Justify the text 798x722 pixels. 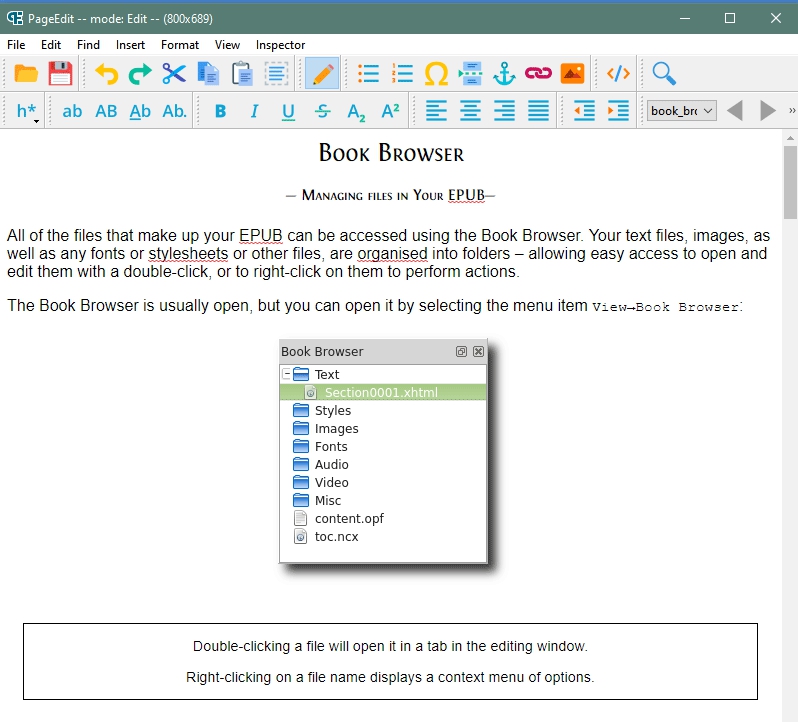click(x=538, y=111)
